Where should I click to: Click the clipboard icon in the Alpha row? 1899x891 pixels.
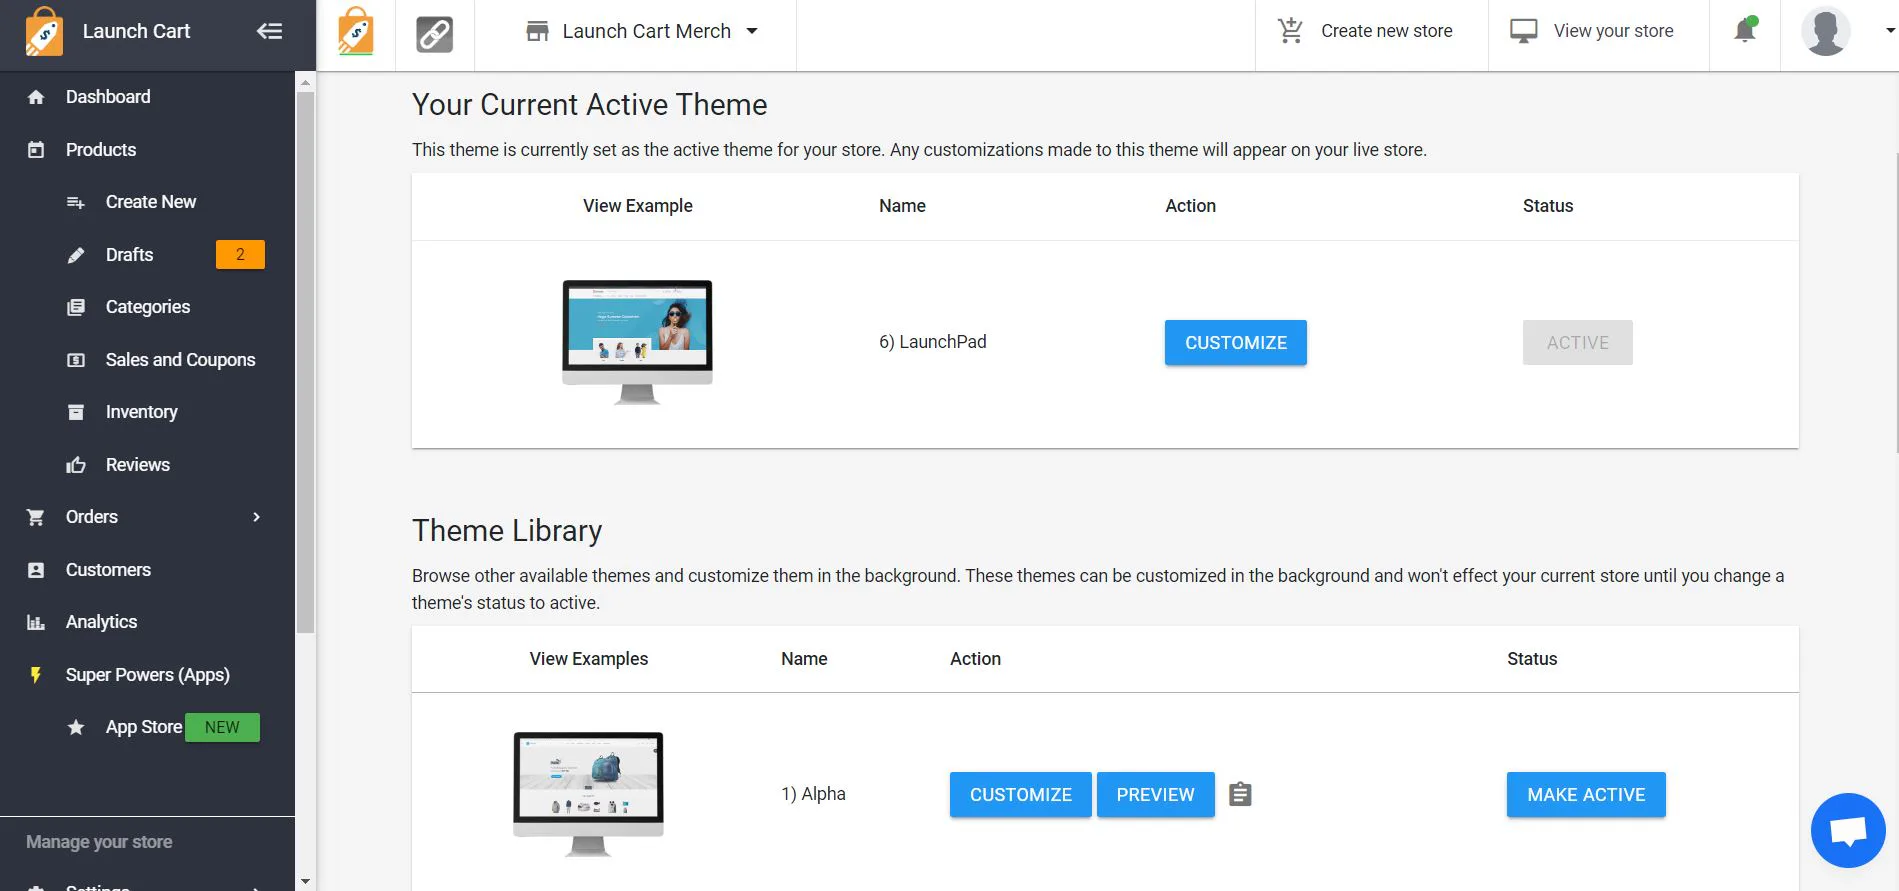click(x=1240, y=794)
